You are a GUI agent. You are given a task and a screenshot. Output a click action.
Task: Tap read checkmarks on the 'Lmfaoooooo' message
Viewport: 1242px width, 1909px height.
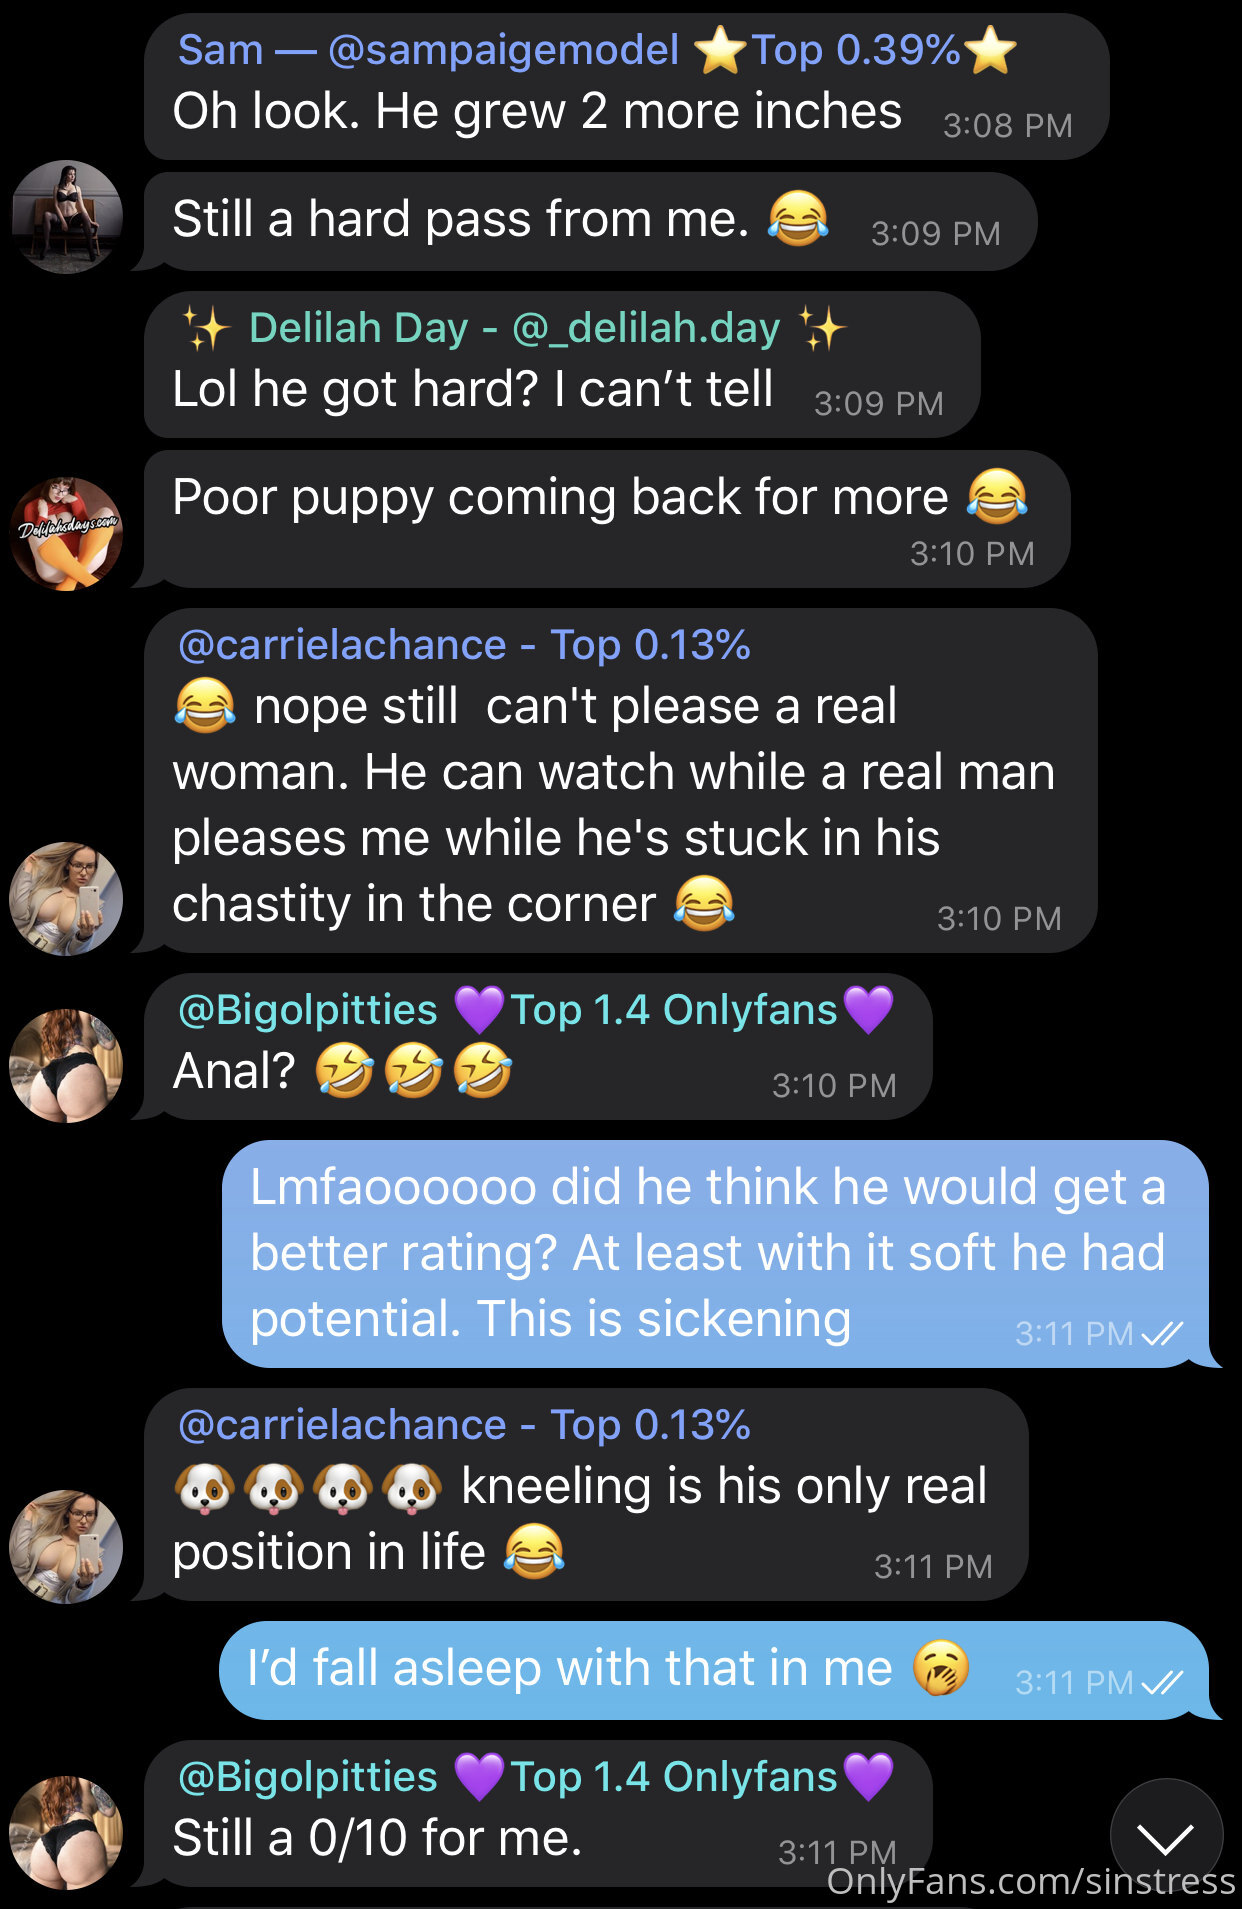coord(1162,1333)
